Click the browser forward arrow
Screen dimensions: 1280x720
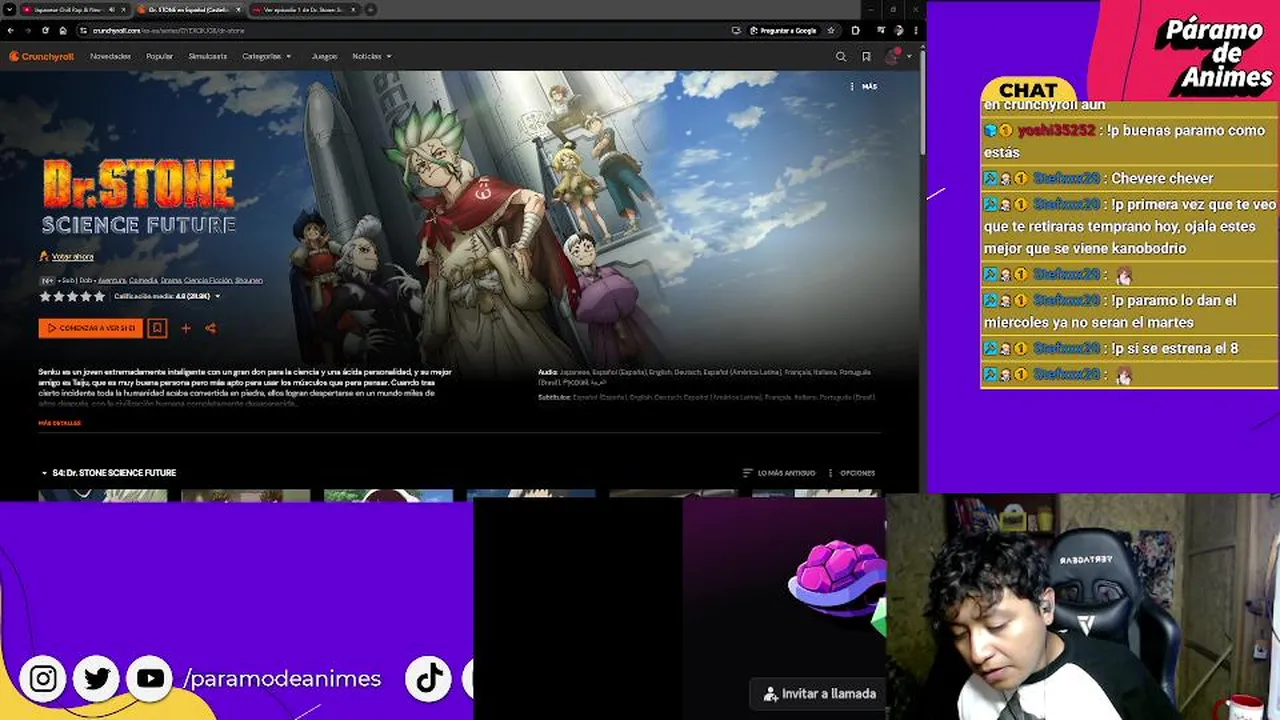(27, 30)
